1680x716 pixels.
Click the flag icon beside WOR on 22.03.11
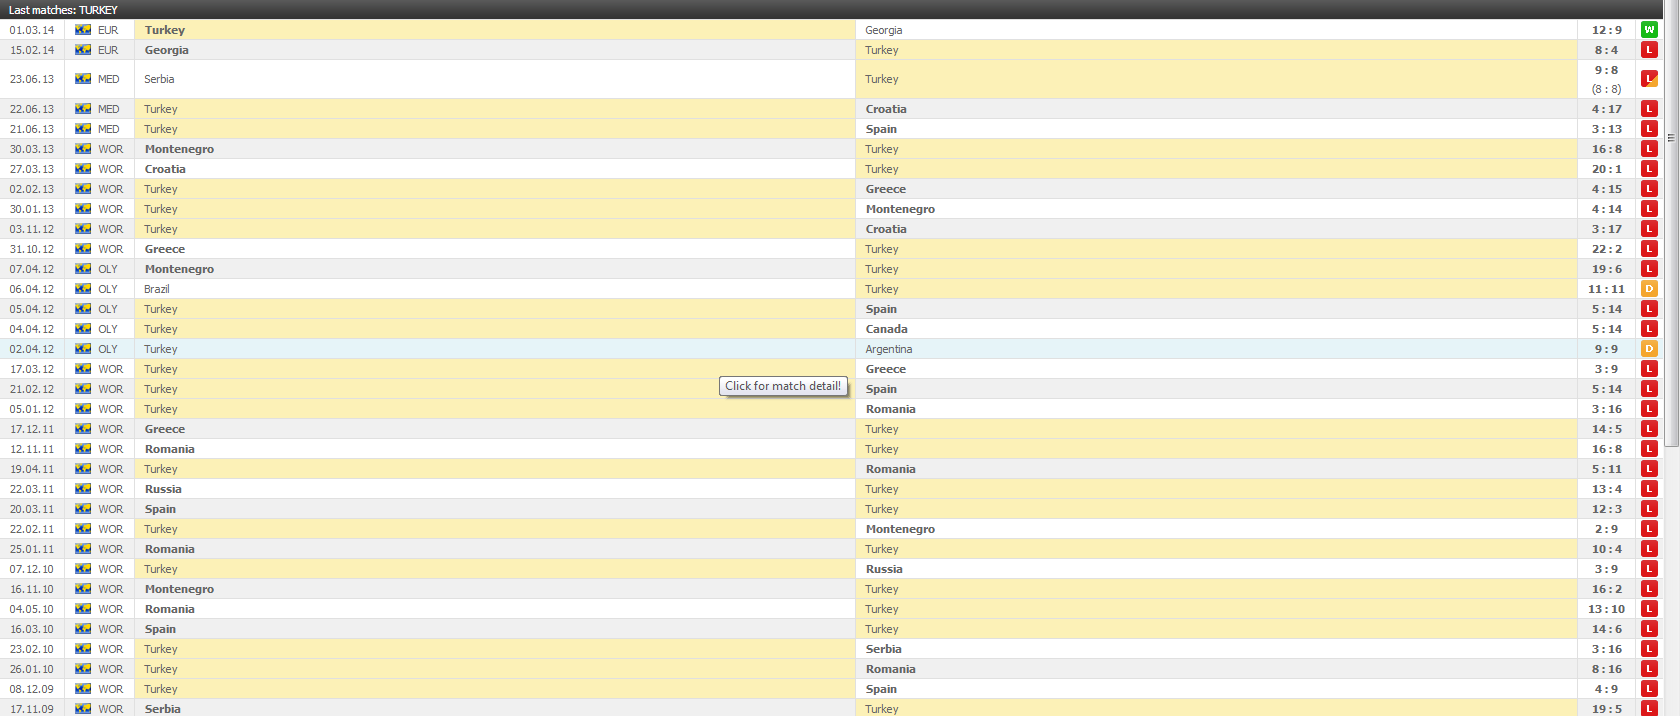tap(83, 489)
